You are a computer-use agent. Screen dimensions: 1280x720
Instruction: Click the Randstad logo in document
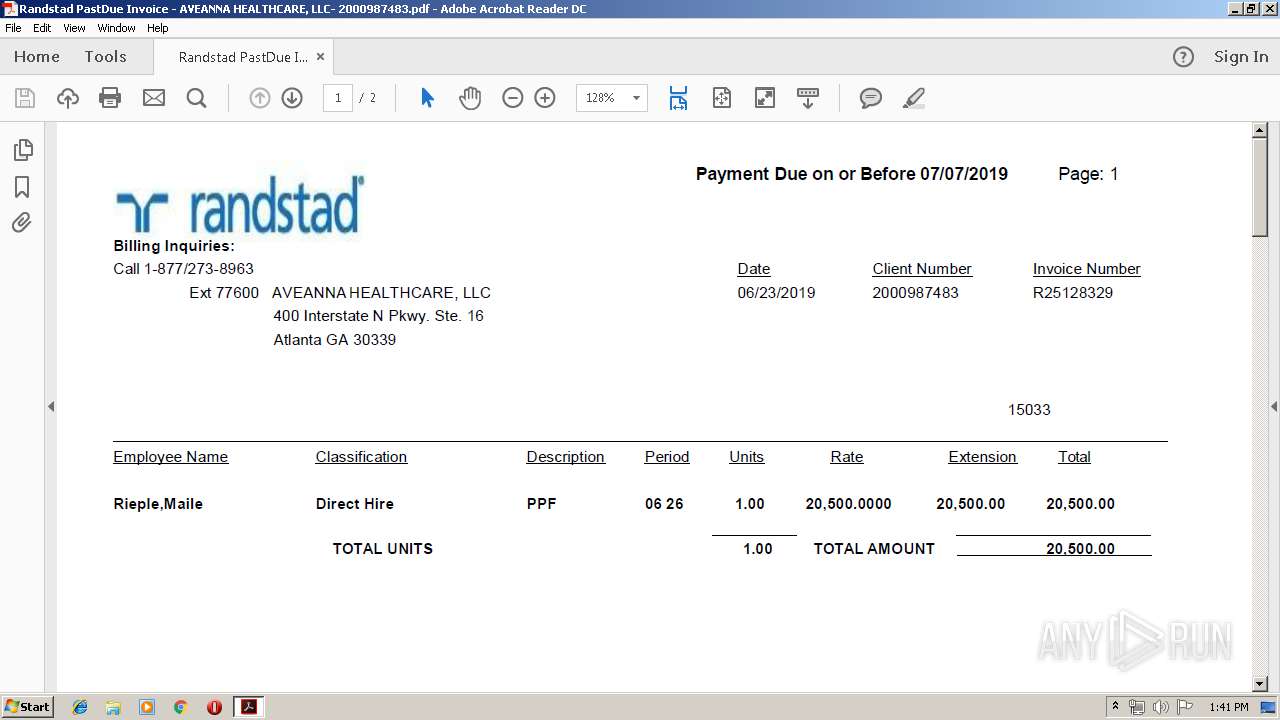(240, 206)
